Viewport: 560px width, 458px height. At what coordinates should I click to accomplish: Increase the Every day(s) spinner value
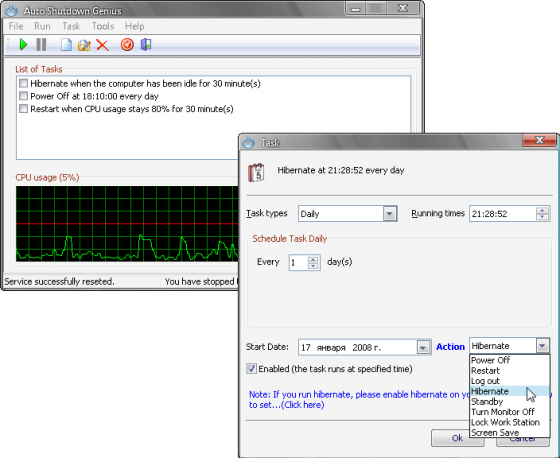tap(313, 259)
